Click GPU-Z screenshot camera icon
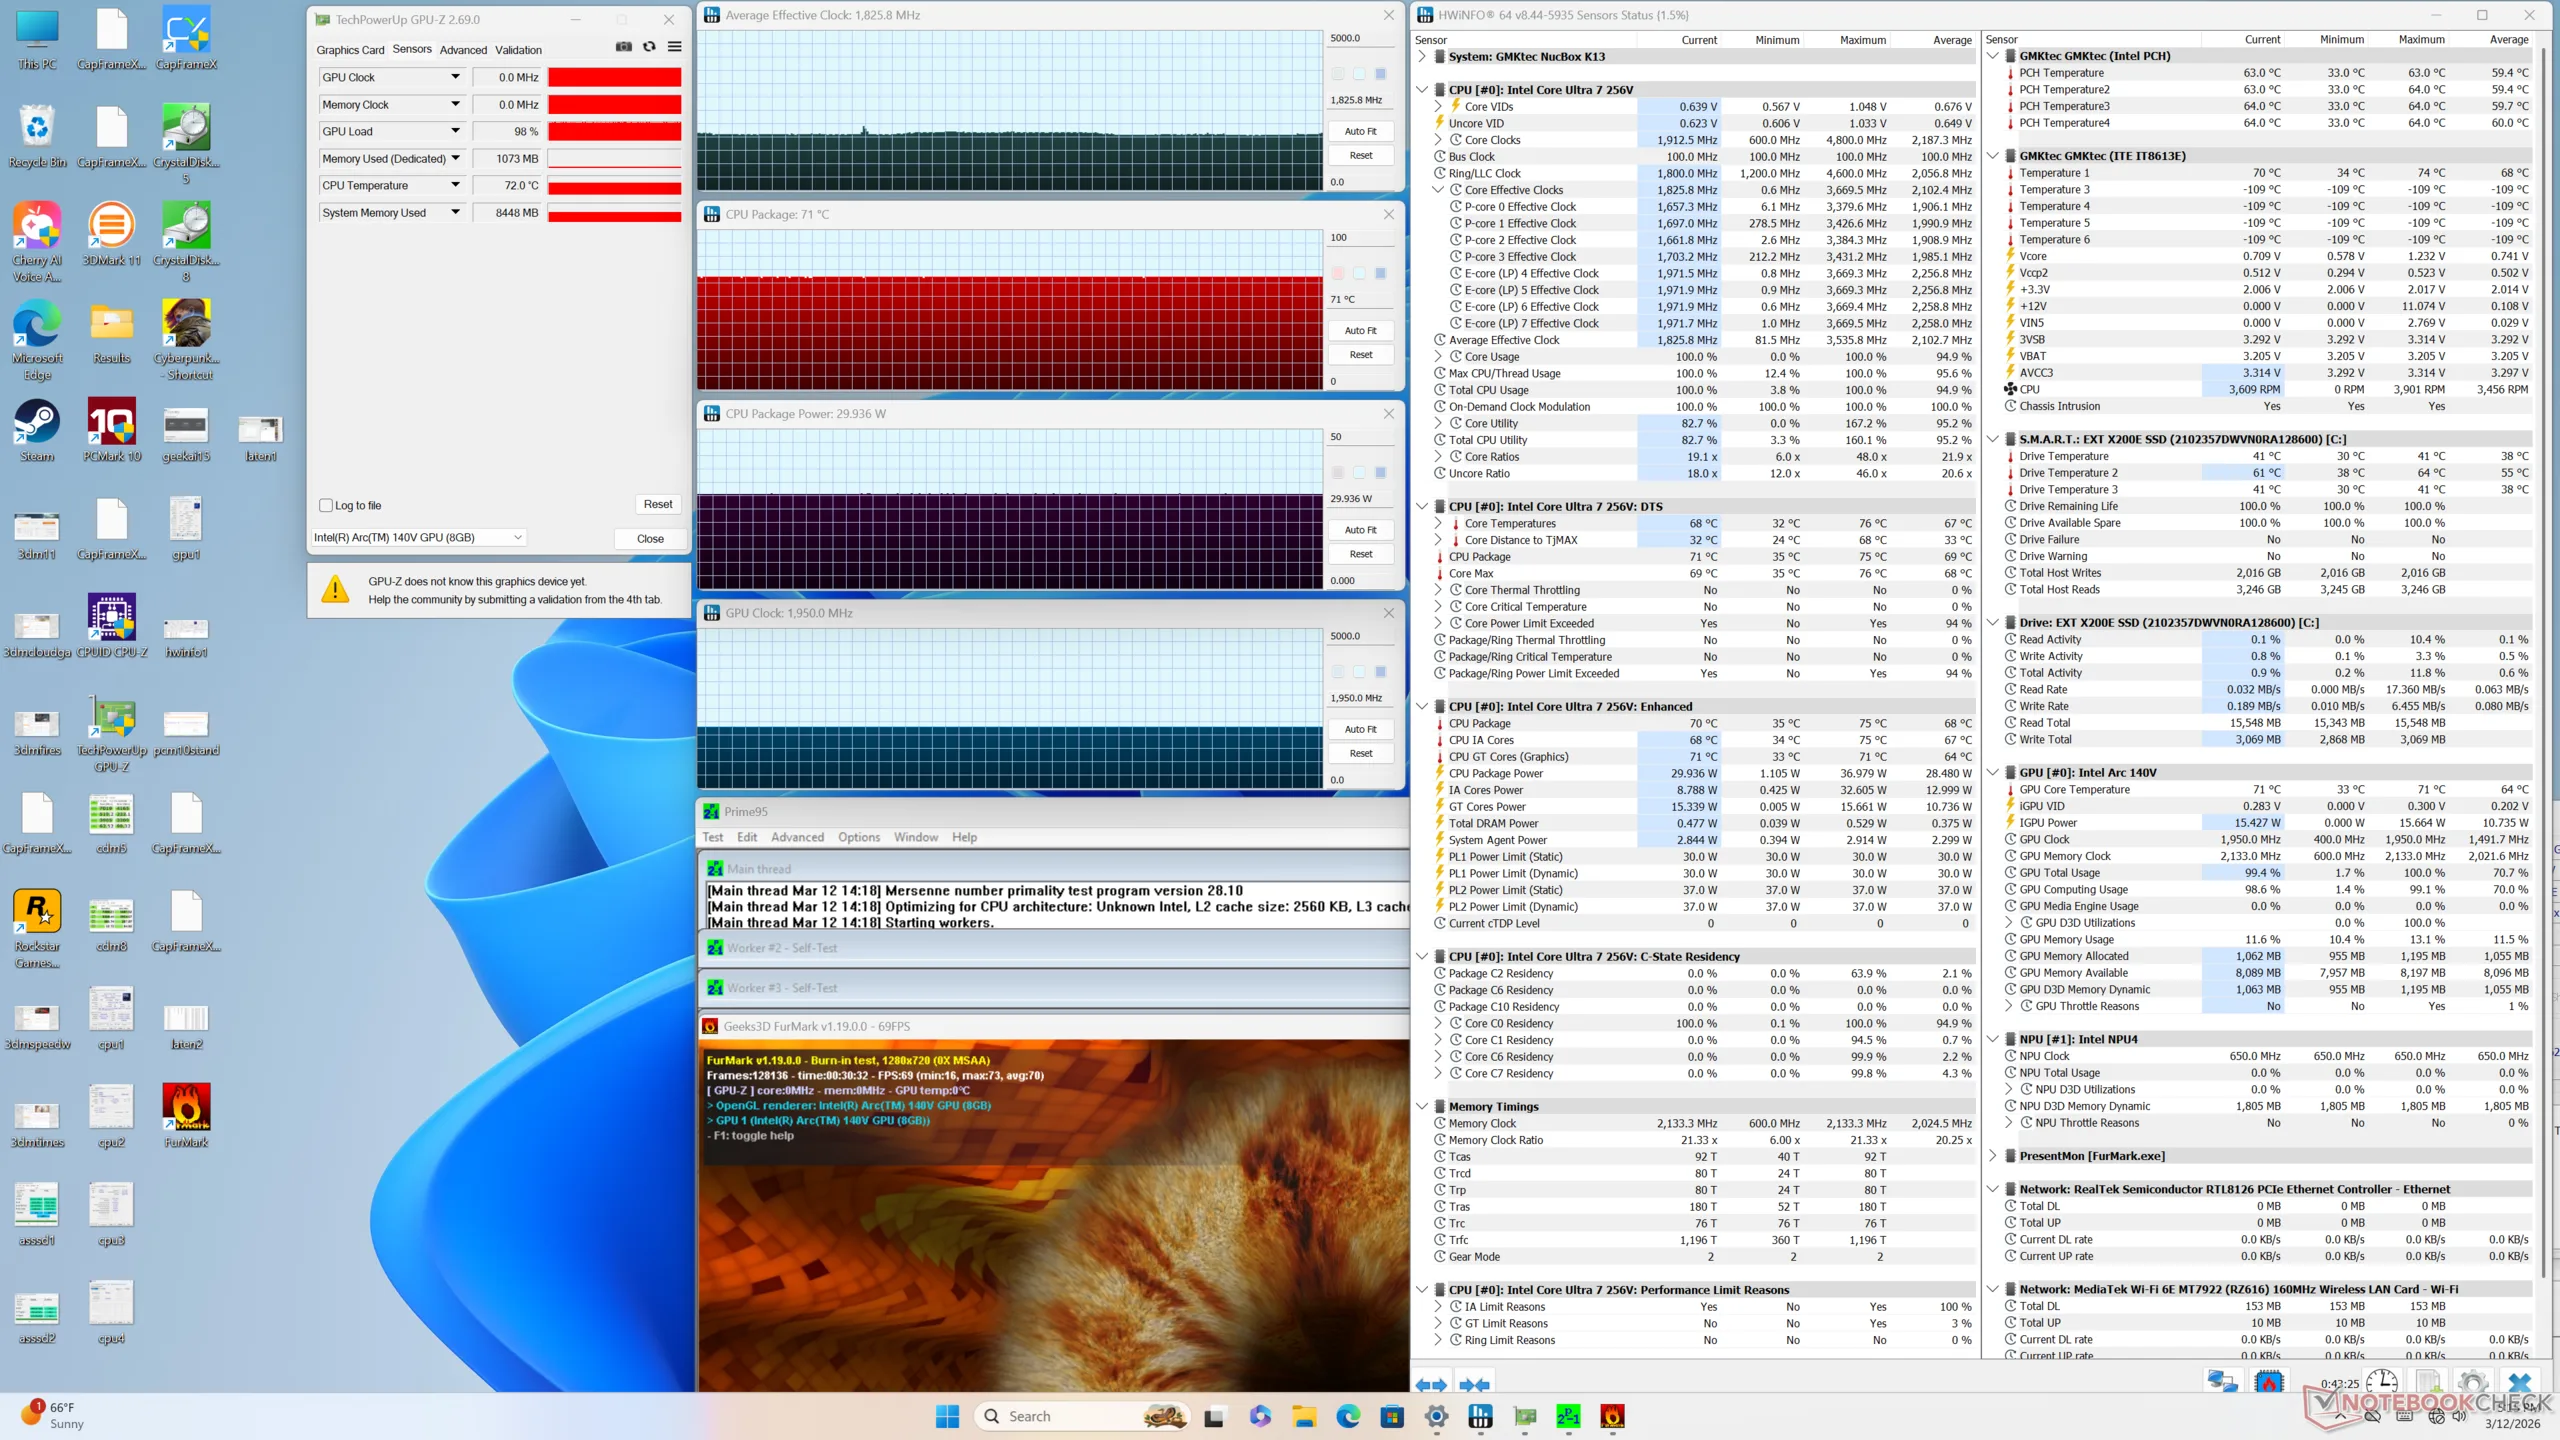The height and width of the screenshot is (1440, 2560). coord(624,47)
